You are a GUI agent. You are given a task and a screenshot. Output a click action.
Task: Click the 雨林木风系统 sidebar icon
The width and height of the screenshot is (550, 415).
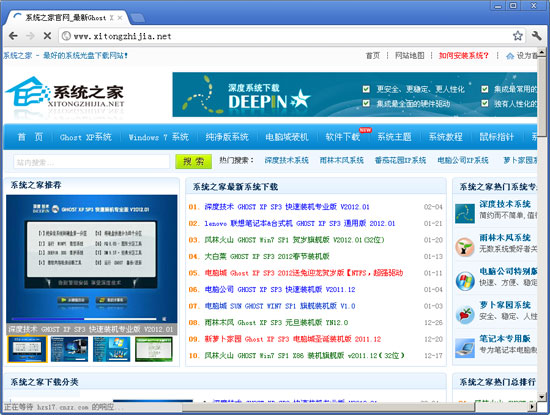pos(465,247)
